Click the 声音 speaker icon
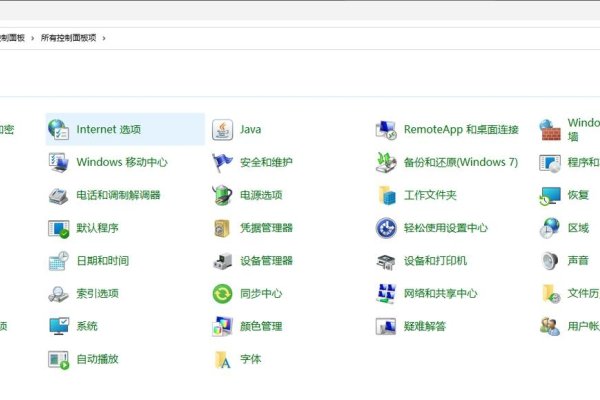This screenshot has height=400, width=600. pos(550,261)
